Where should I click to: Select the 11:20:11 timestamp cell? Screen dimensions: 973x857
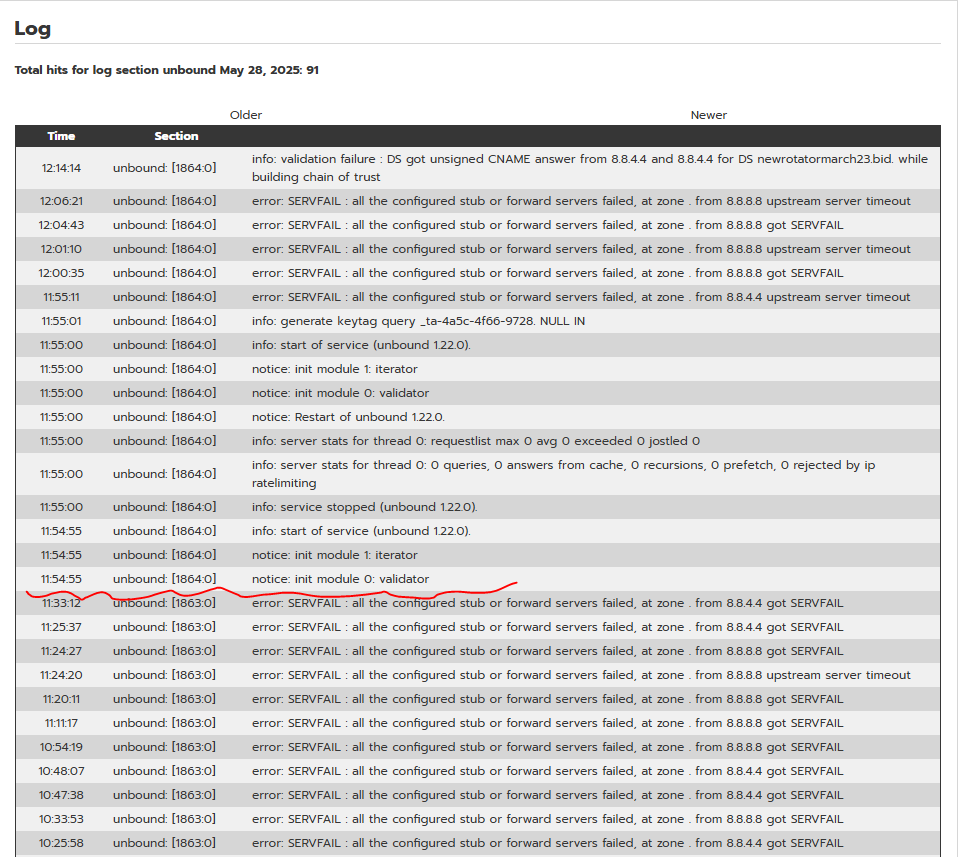[x=61, y=699]
